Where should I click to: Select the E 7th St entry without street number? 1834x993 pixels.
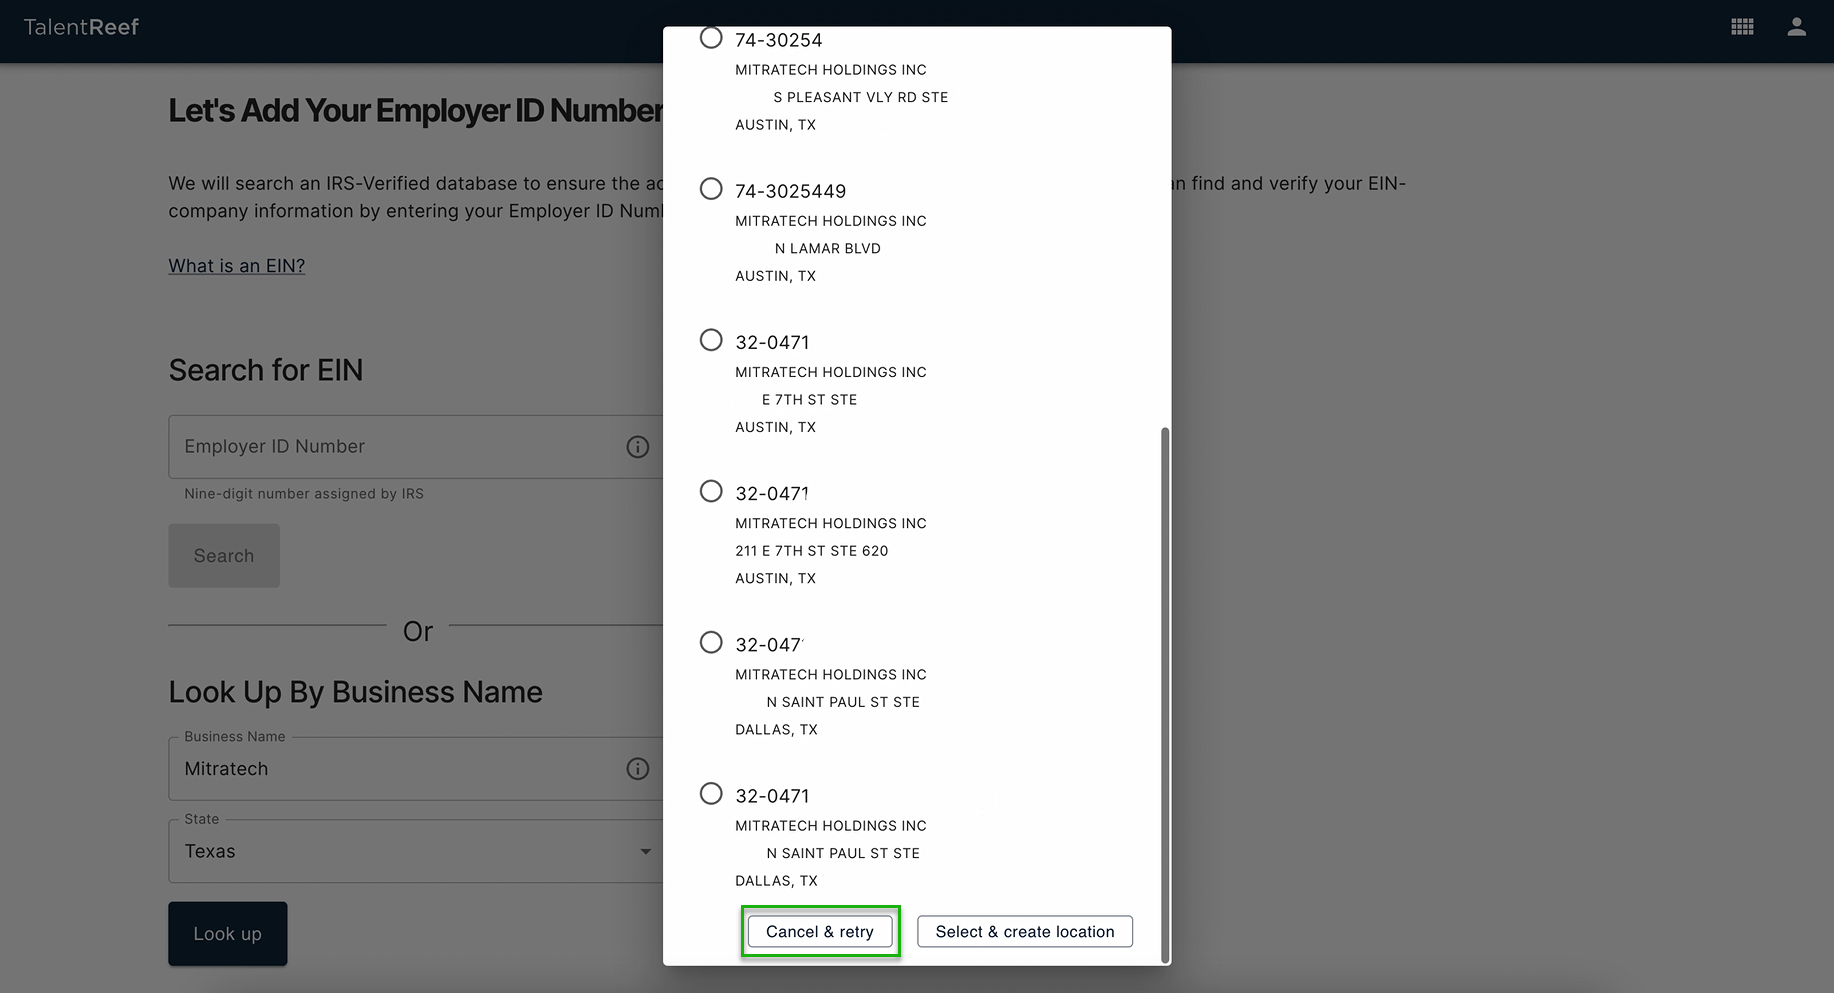coord(711,340)
